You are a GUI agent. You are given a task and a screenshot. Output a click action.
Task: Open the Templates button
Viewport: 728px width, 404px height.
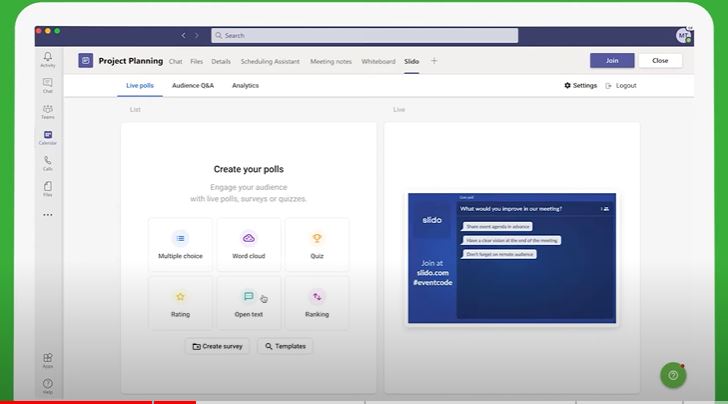click(285, 346)
